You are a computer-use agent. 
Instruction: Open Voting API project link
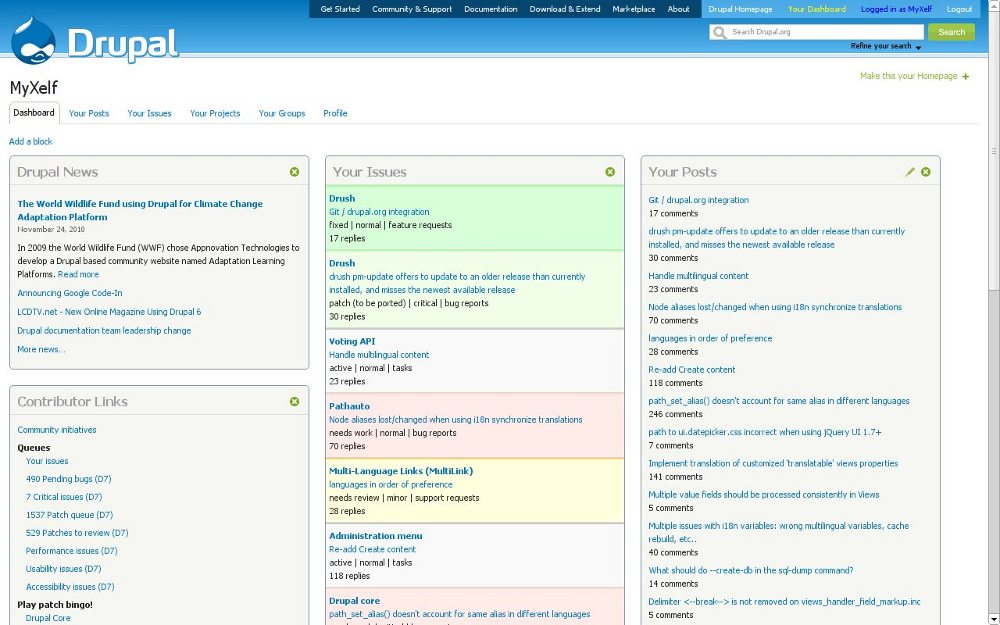(x=352, y=341)
